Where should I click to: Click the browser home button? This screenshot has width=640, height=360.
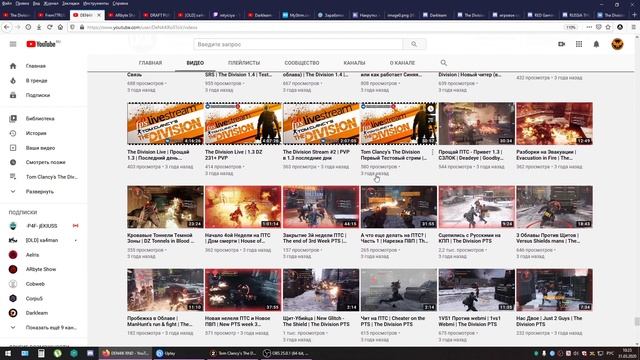[60, 27]
